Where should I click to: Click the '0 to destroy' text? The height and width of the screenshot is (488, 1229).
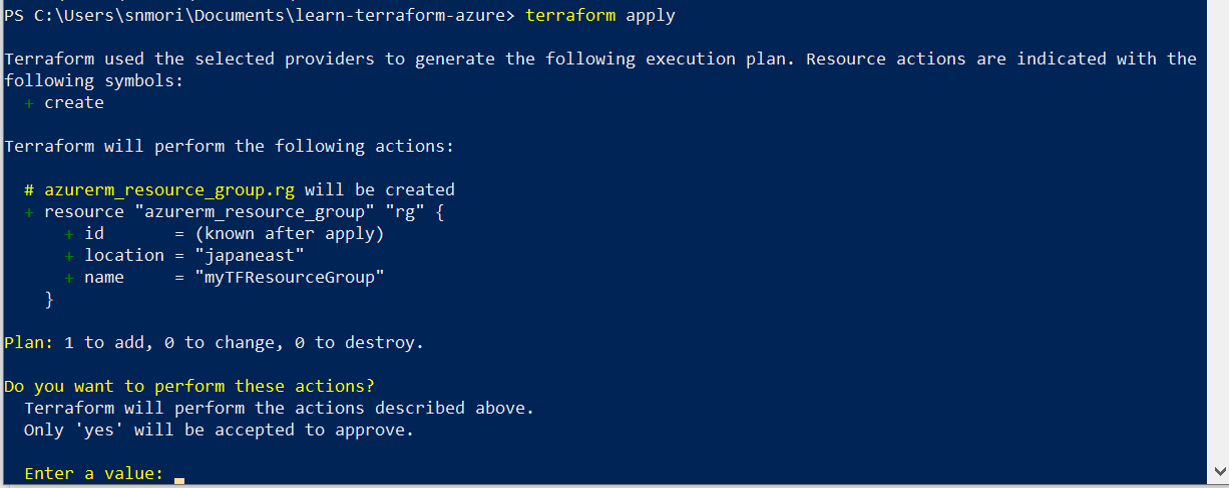pos(359,343)
